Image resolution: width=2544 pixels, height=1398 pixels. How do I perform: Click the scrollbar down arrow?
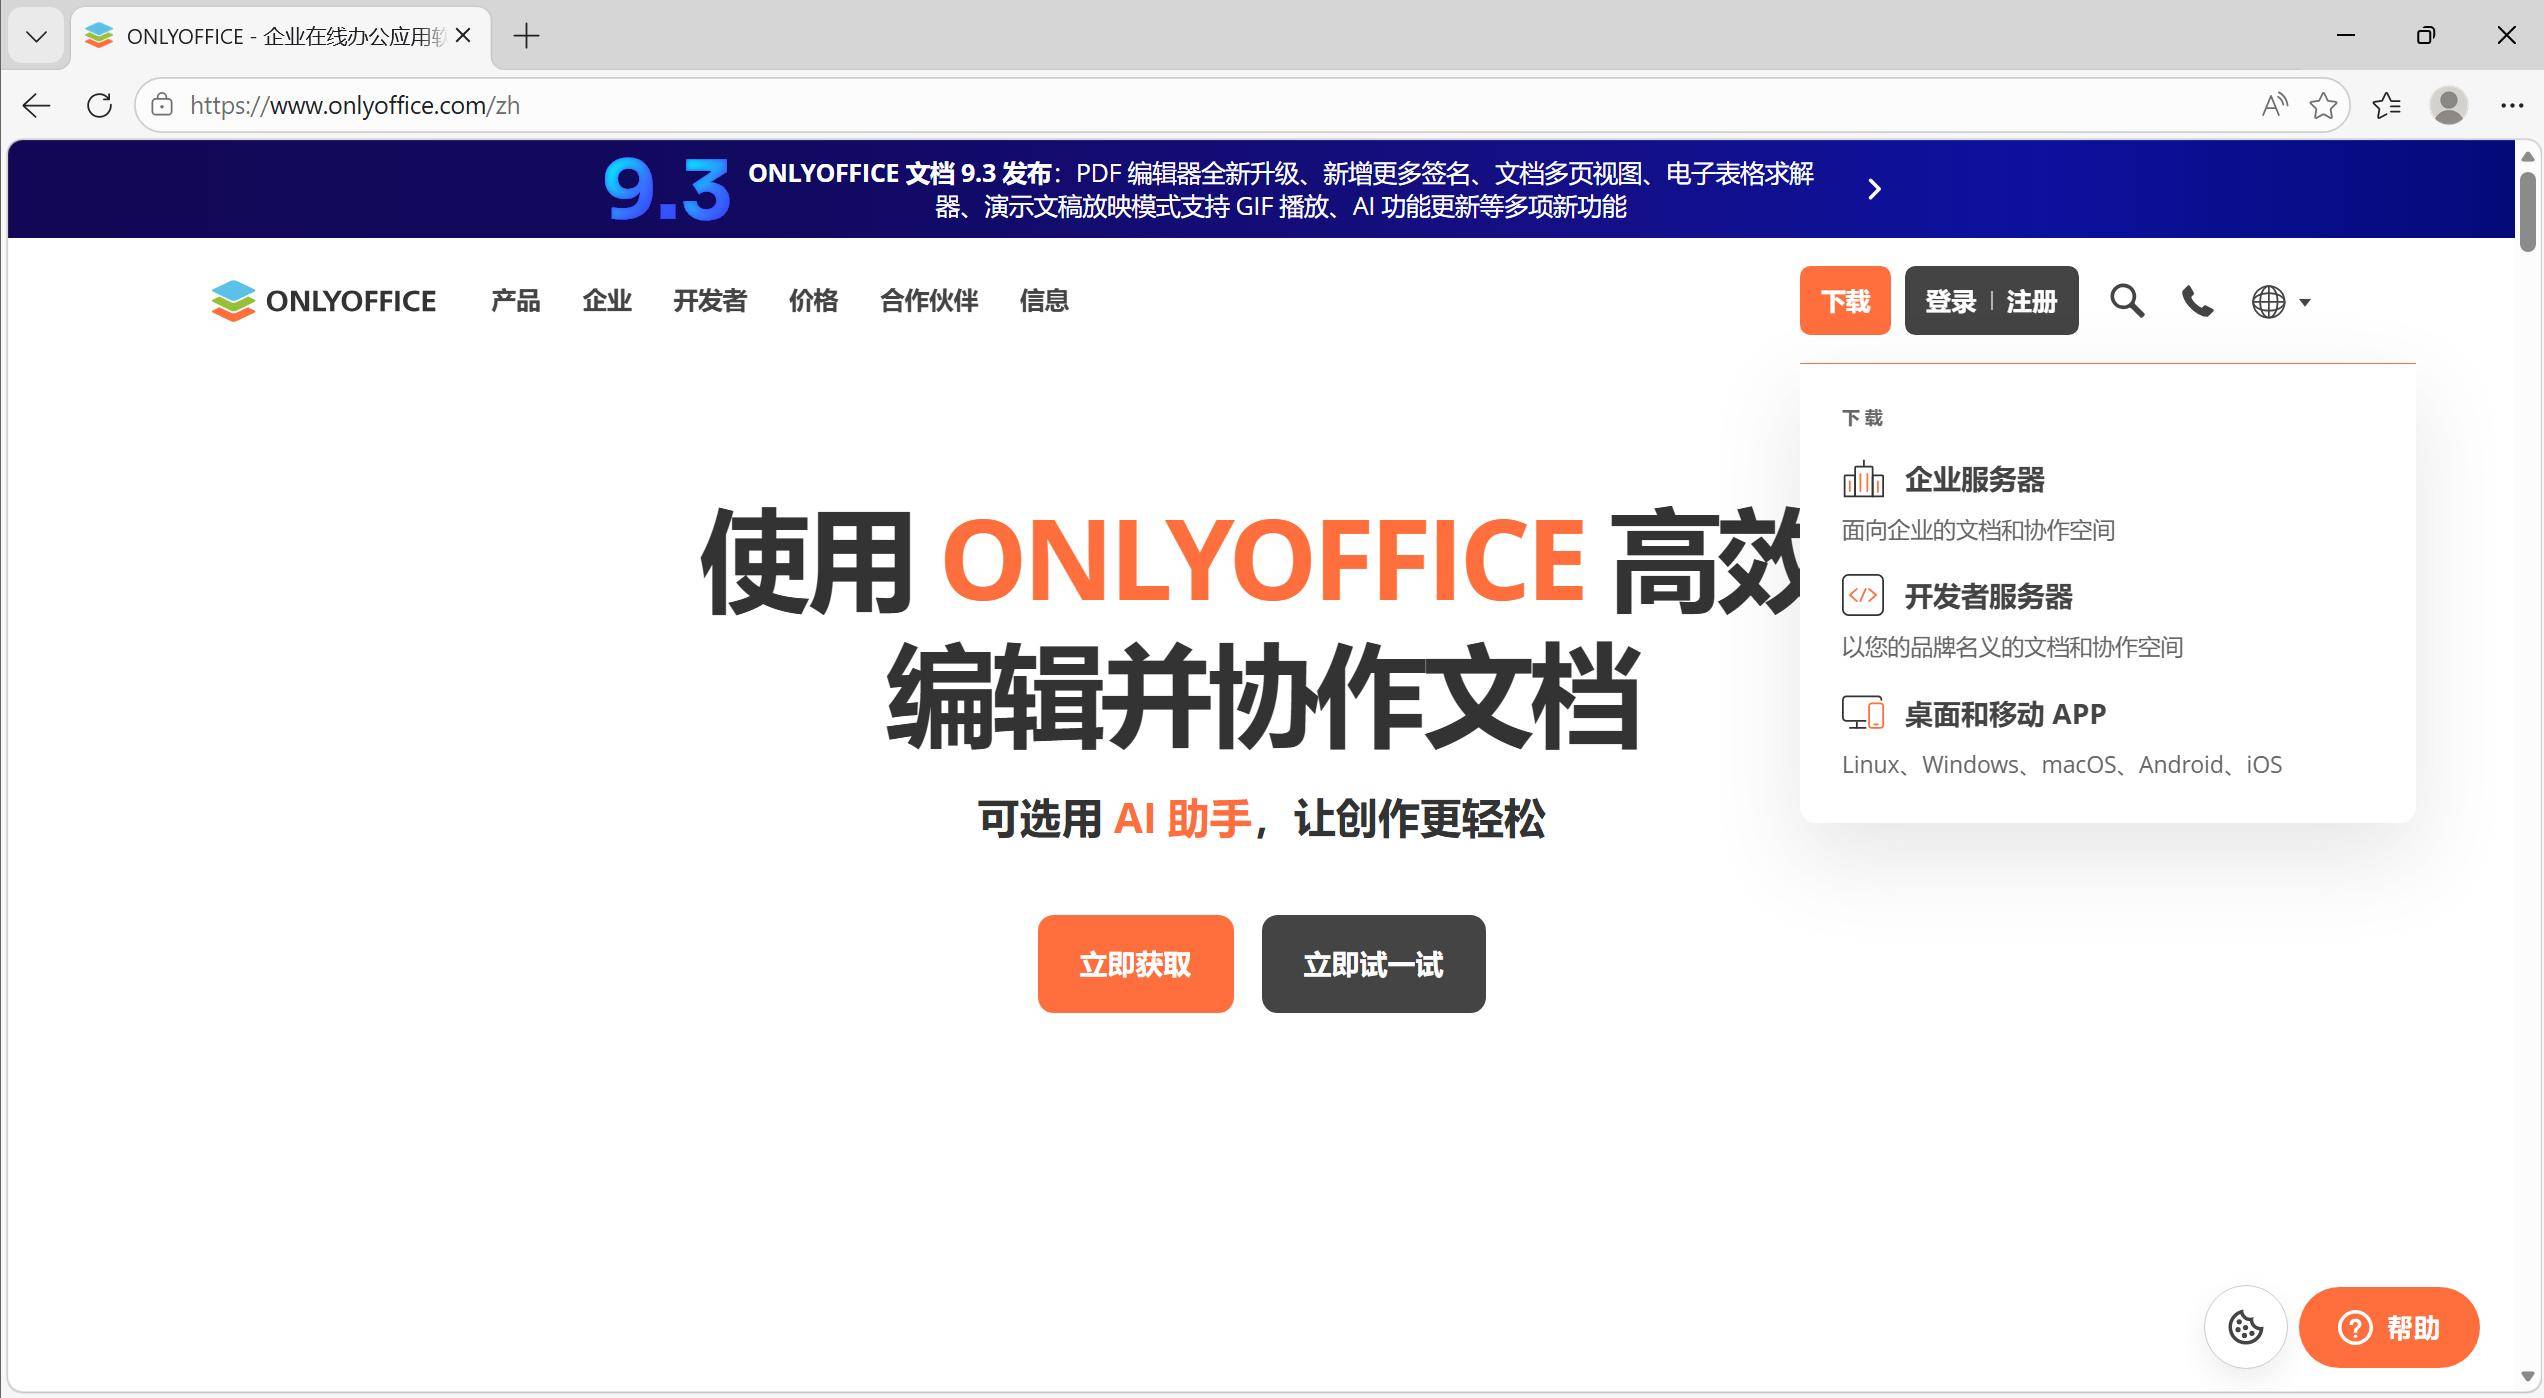click(2528, 1377)
